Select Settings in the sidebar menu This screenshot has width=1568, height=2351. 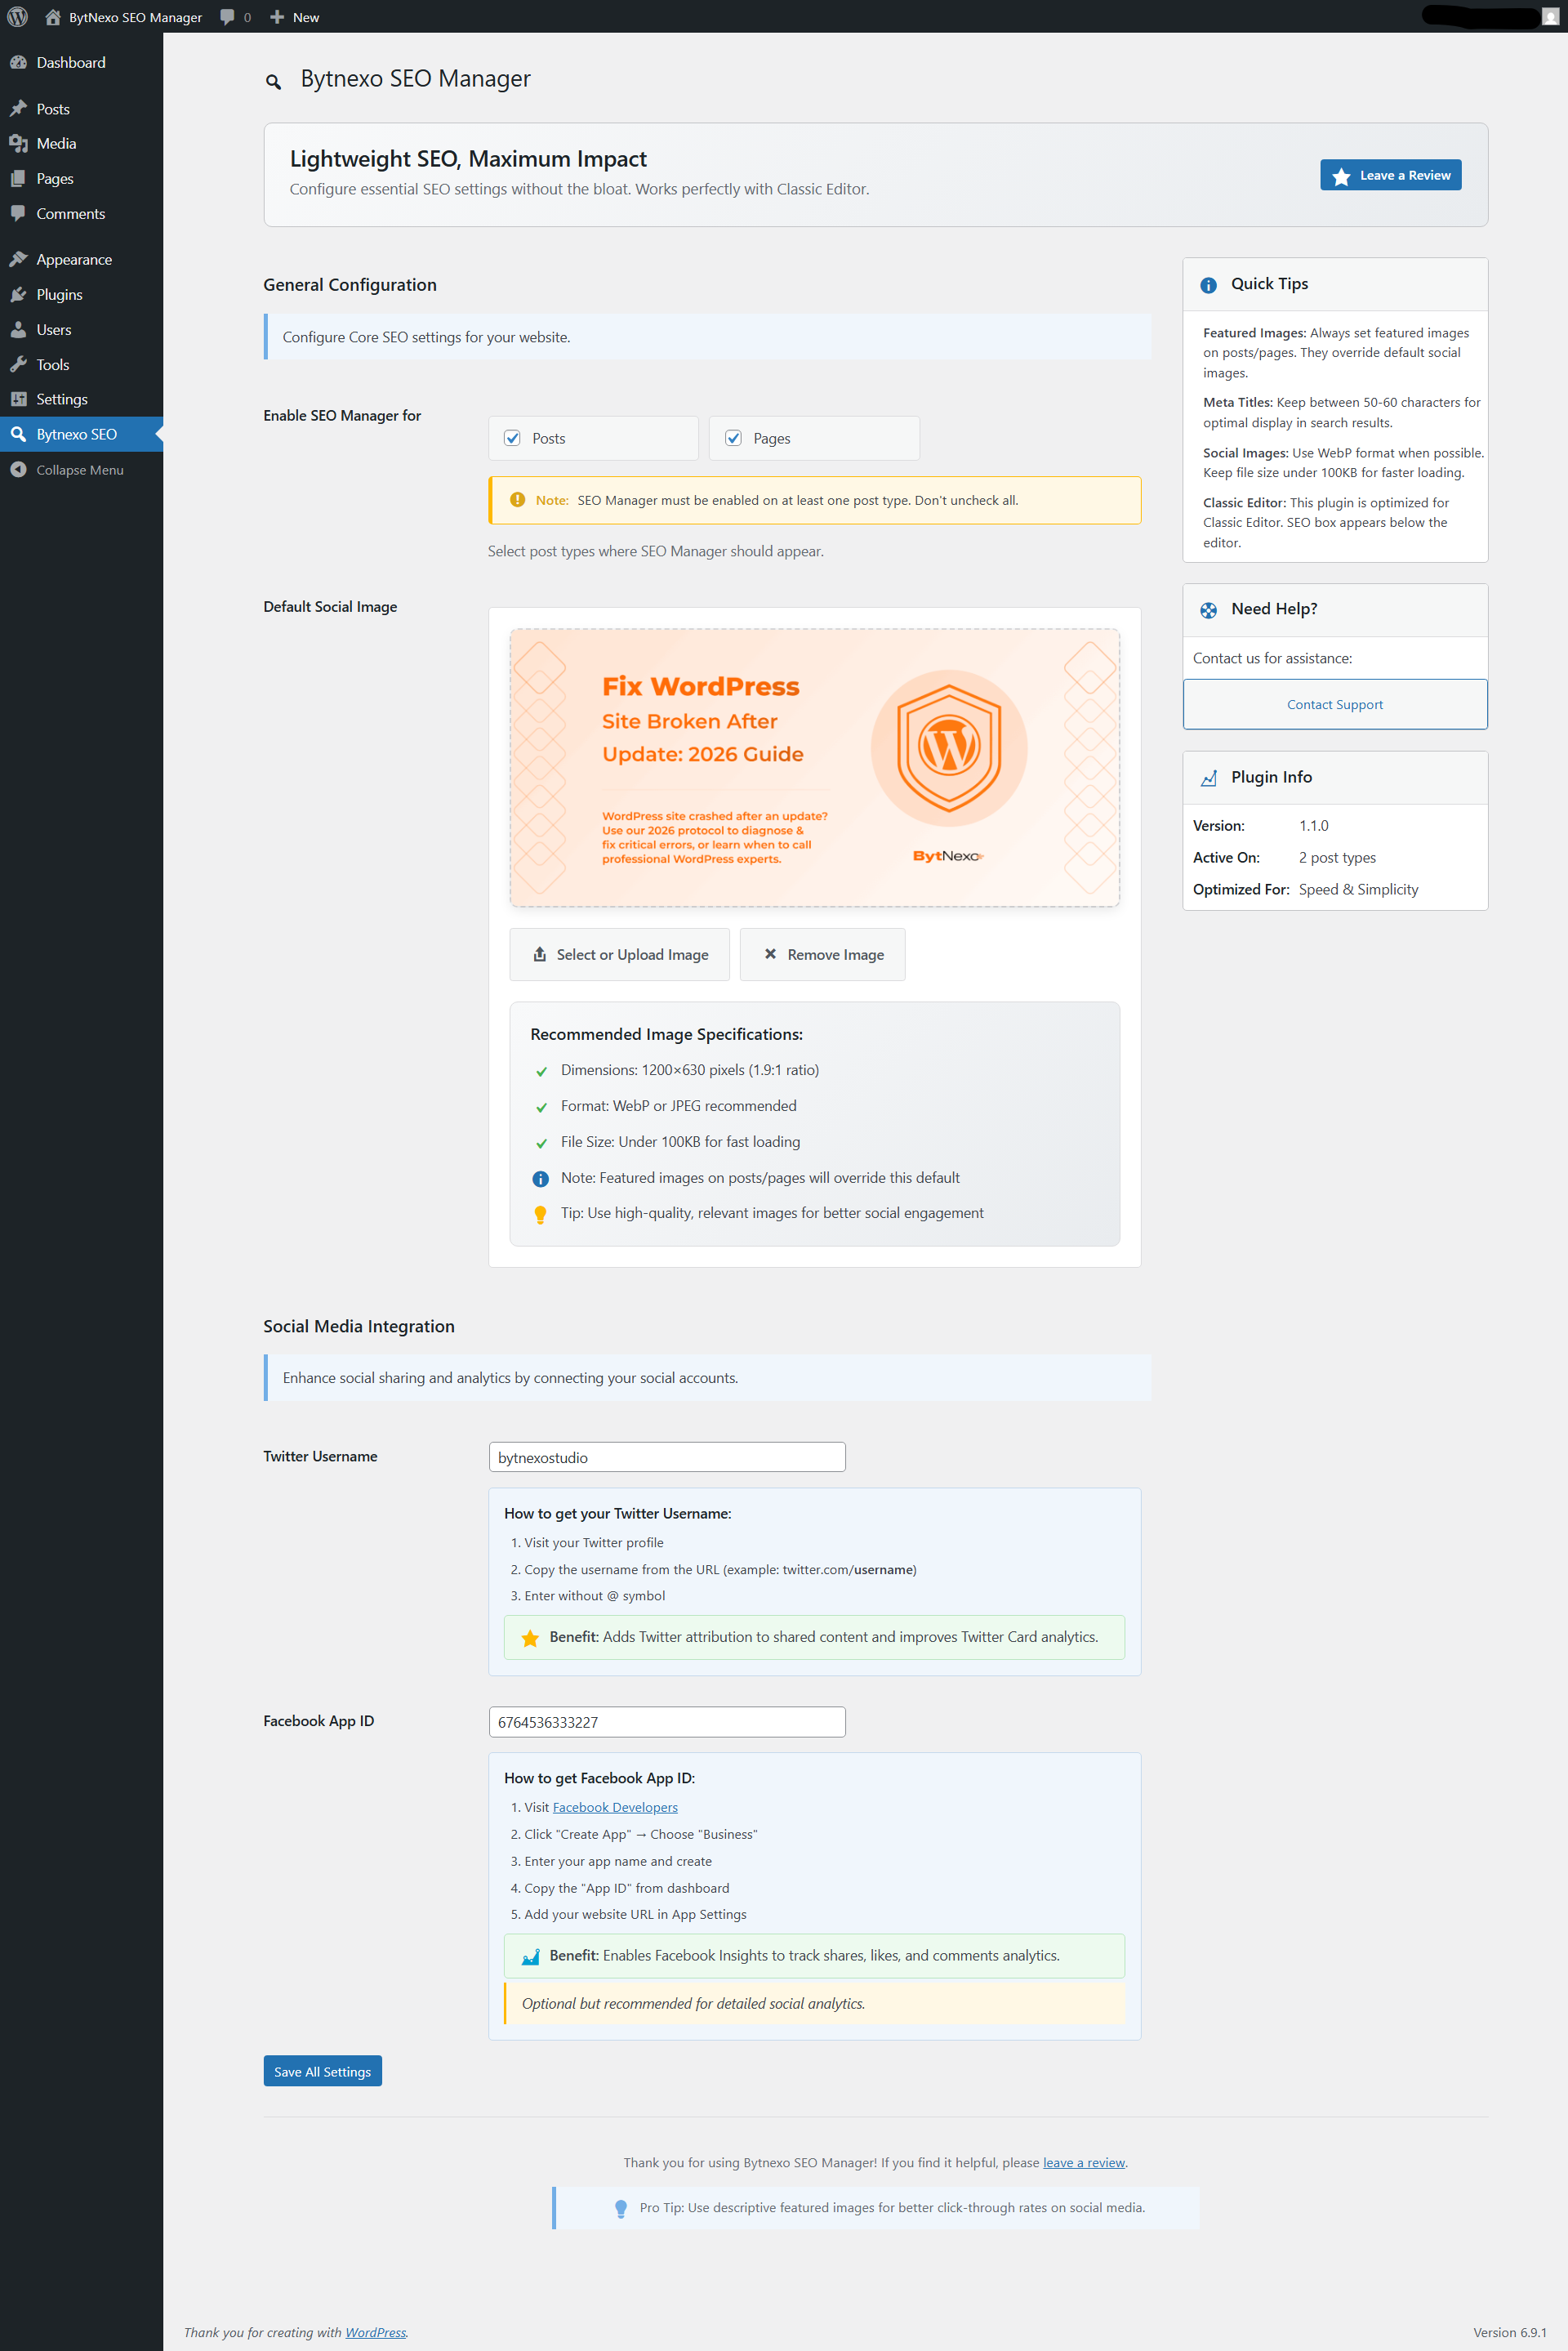(20, 398)
